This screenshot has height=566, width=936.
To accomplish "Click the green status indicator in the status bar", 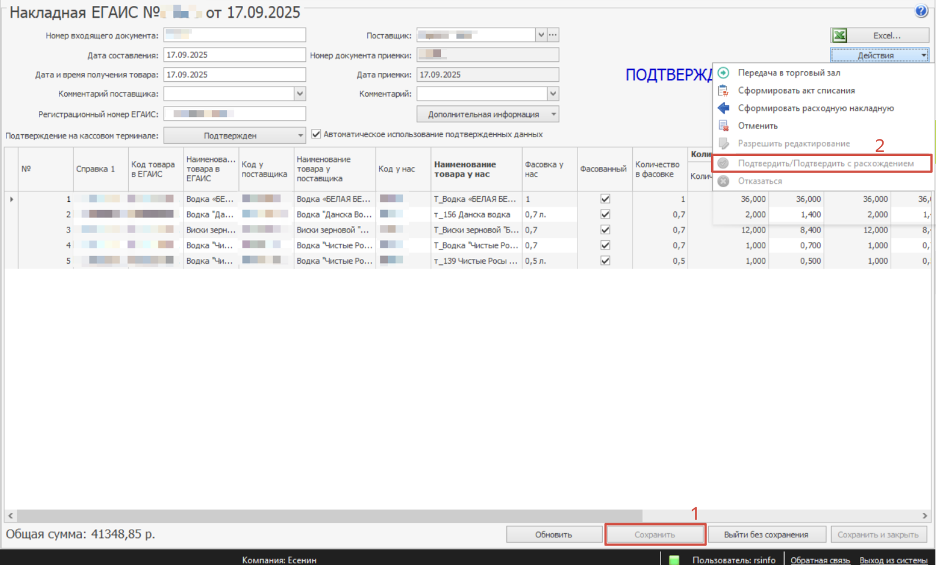I will click(x=674, y=560).
